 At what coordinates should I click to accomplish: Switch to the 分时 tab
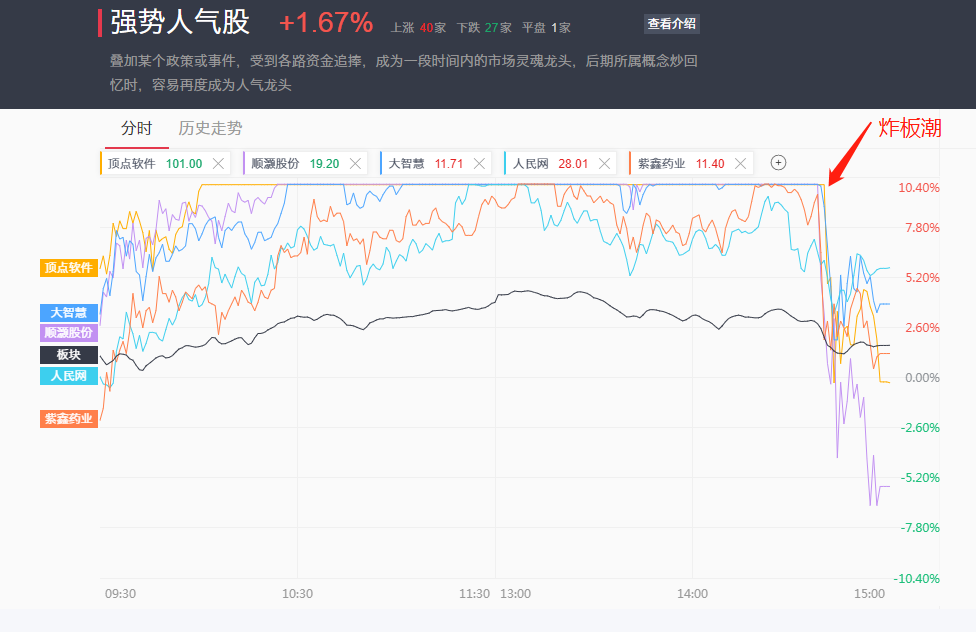(x=137, y=129)
